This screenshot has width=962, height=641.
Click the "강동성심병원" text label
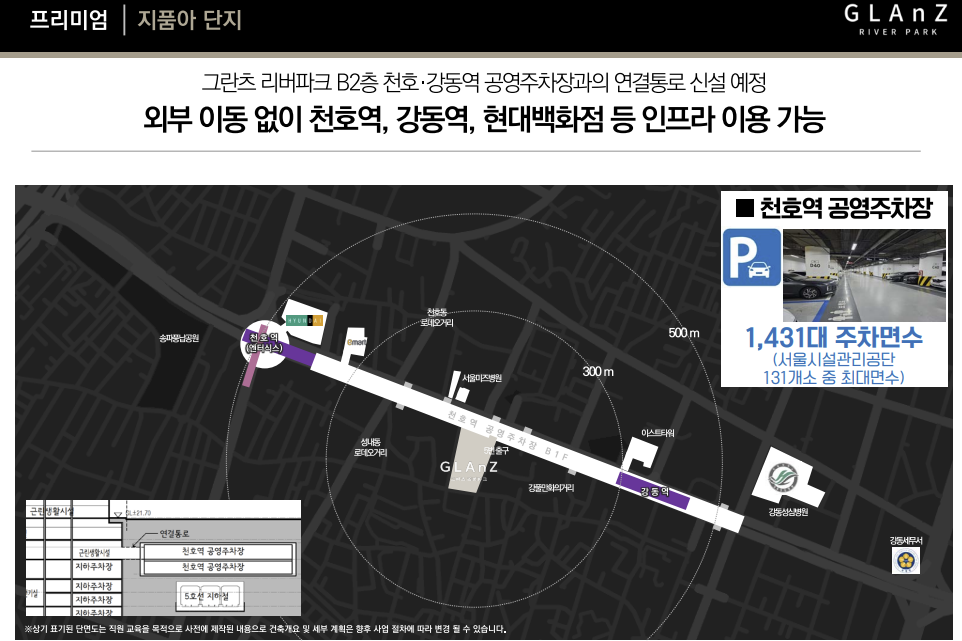pos(788,512)
